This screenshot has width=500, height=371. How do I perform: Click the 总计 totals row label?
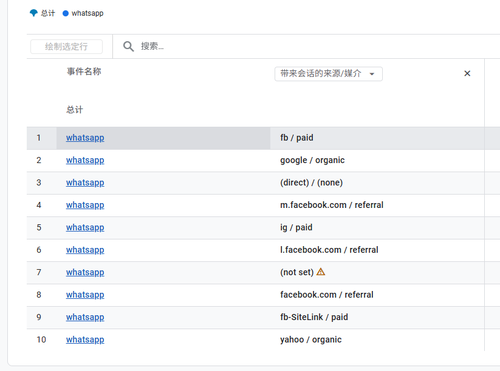point(74,110)
